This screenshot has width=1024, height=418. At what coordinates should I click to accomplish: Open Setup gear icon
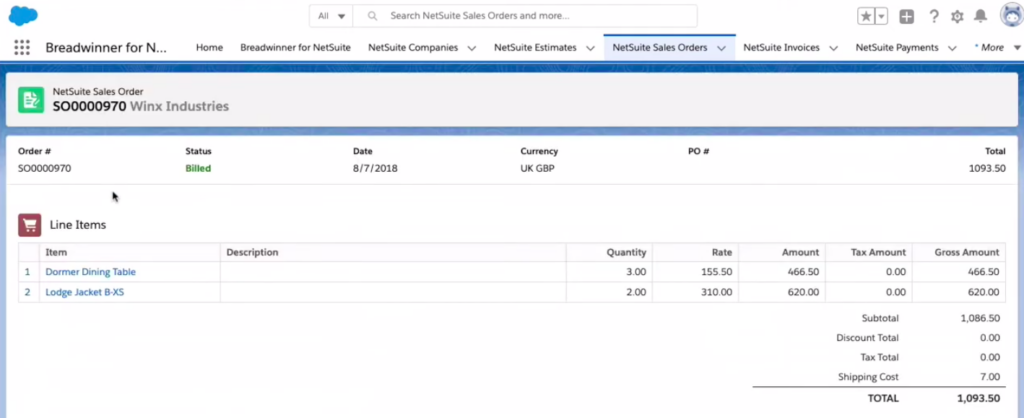pyautogui.click(x=957, y=16)
